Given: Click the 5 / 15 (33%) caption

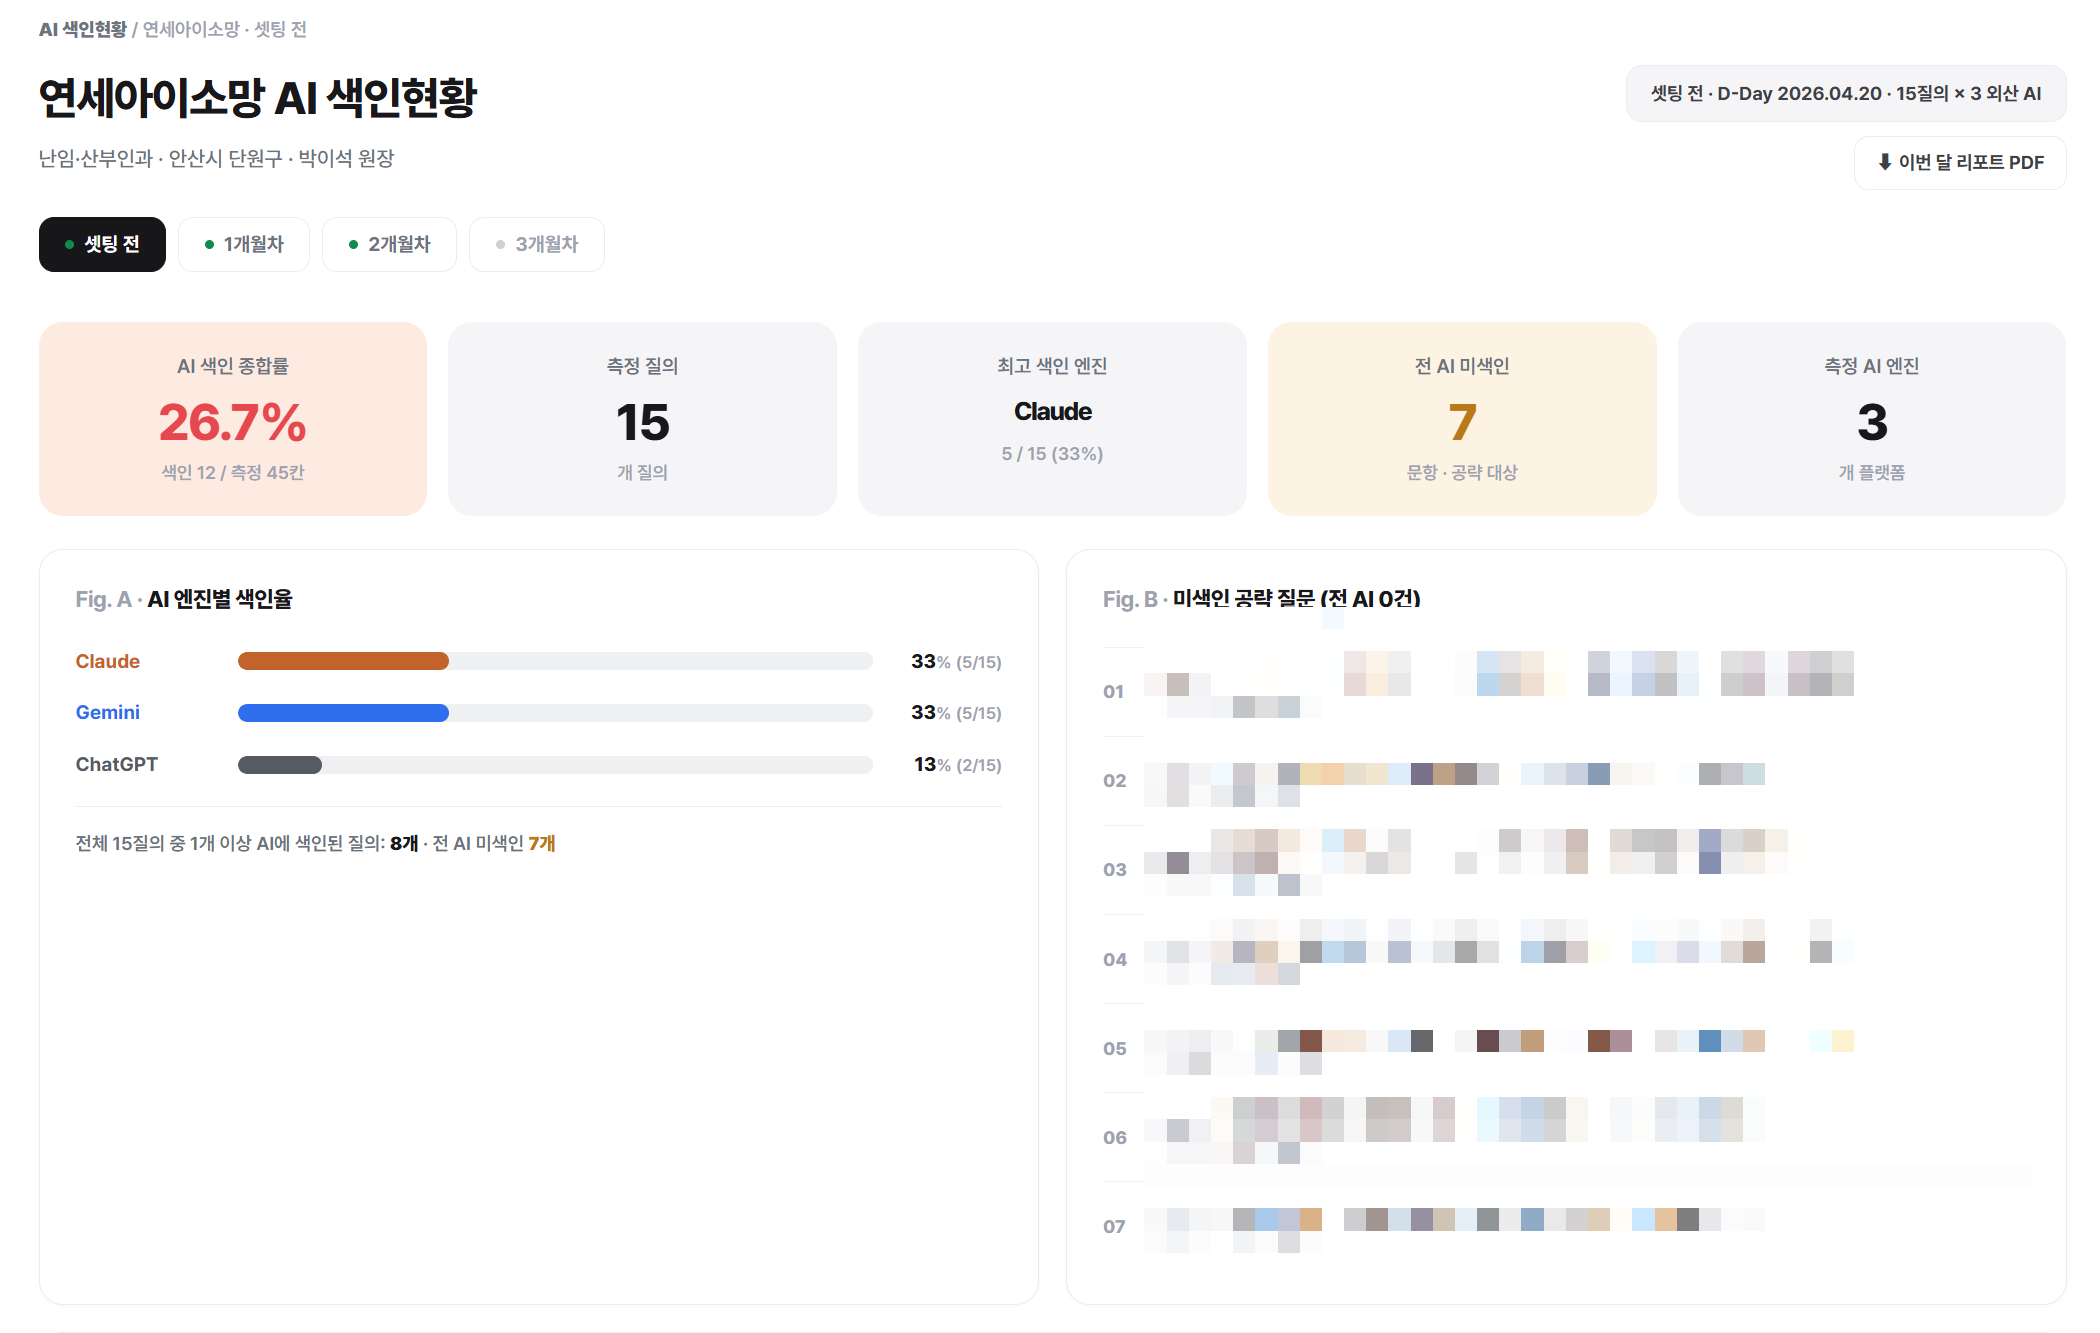Looking at the screenshot, I should [x=1052, y=453].
